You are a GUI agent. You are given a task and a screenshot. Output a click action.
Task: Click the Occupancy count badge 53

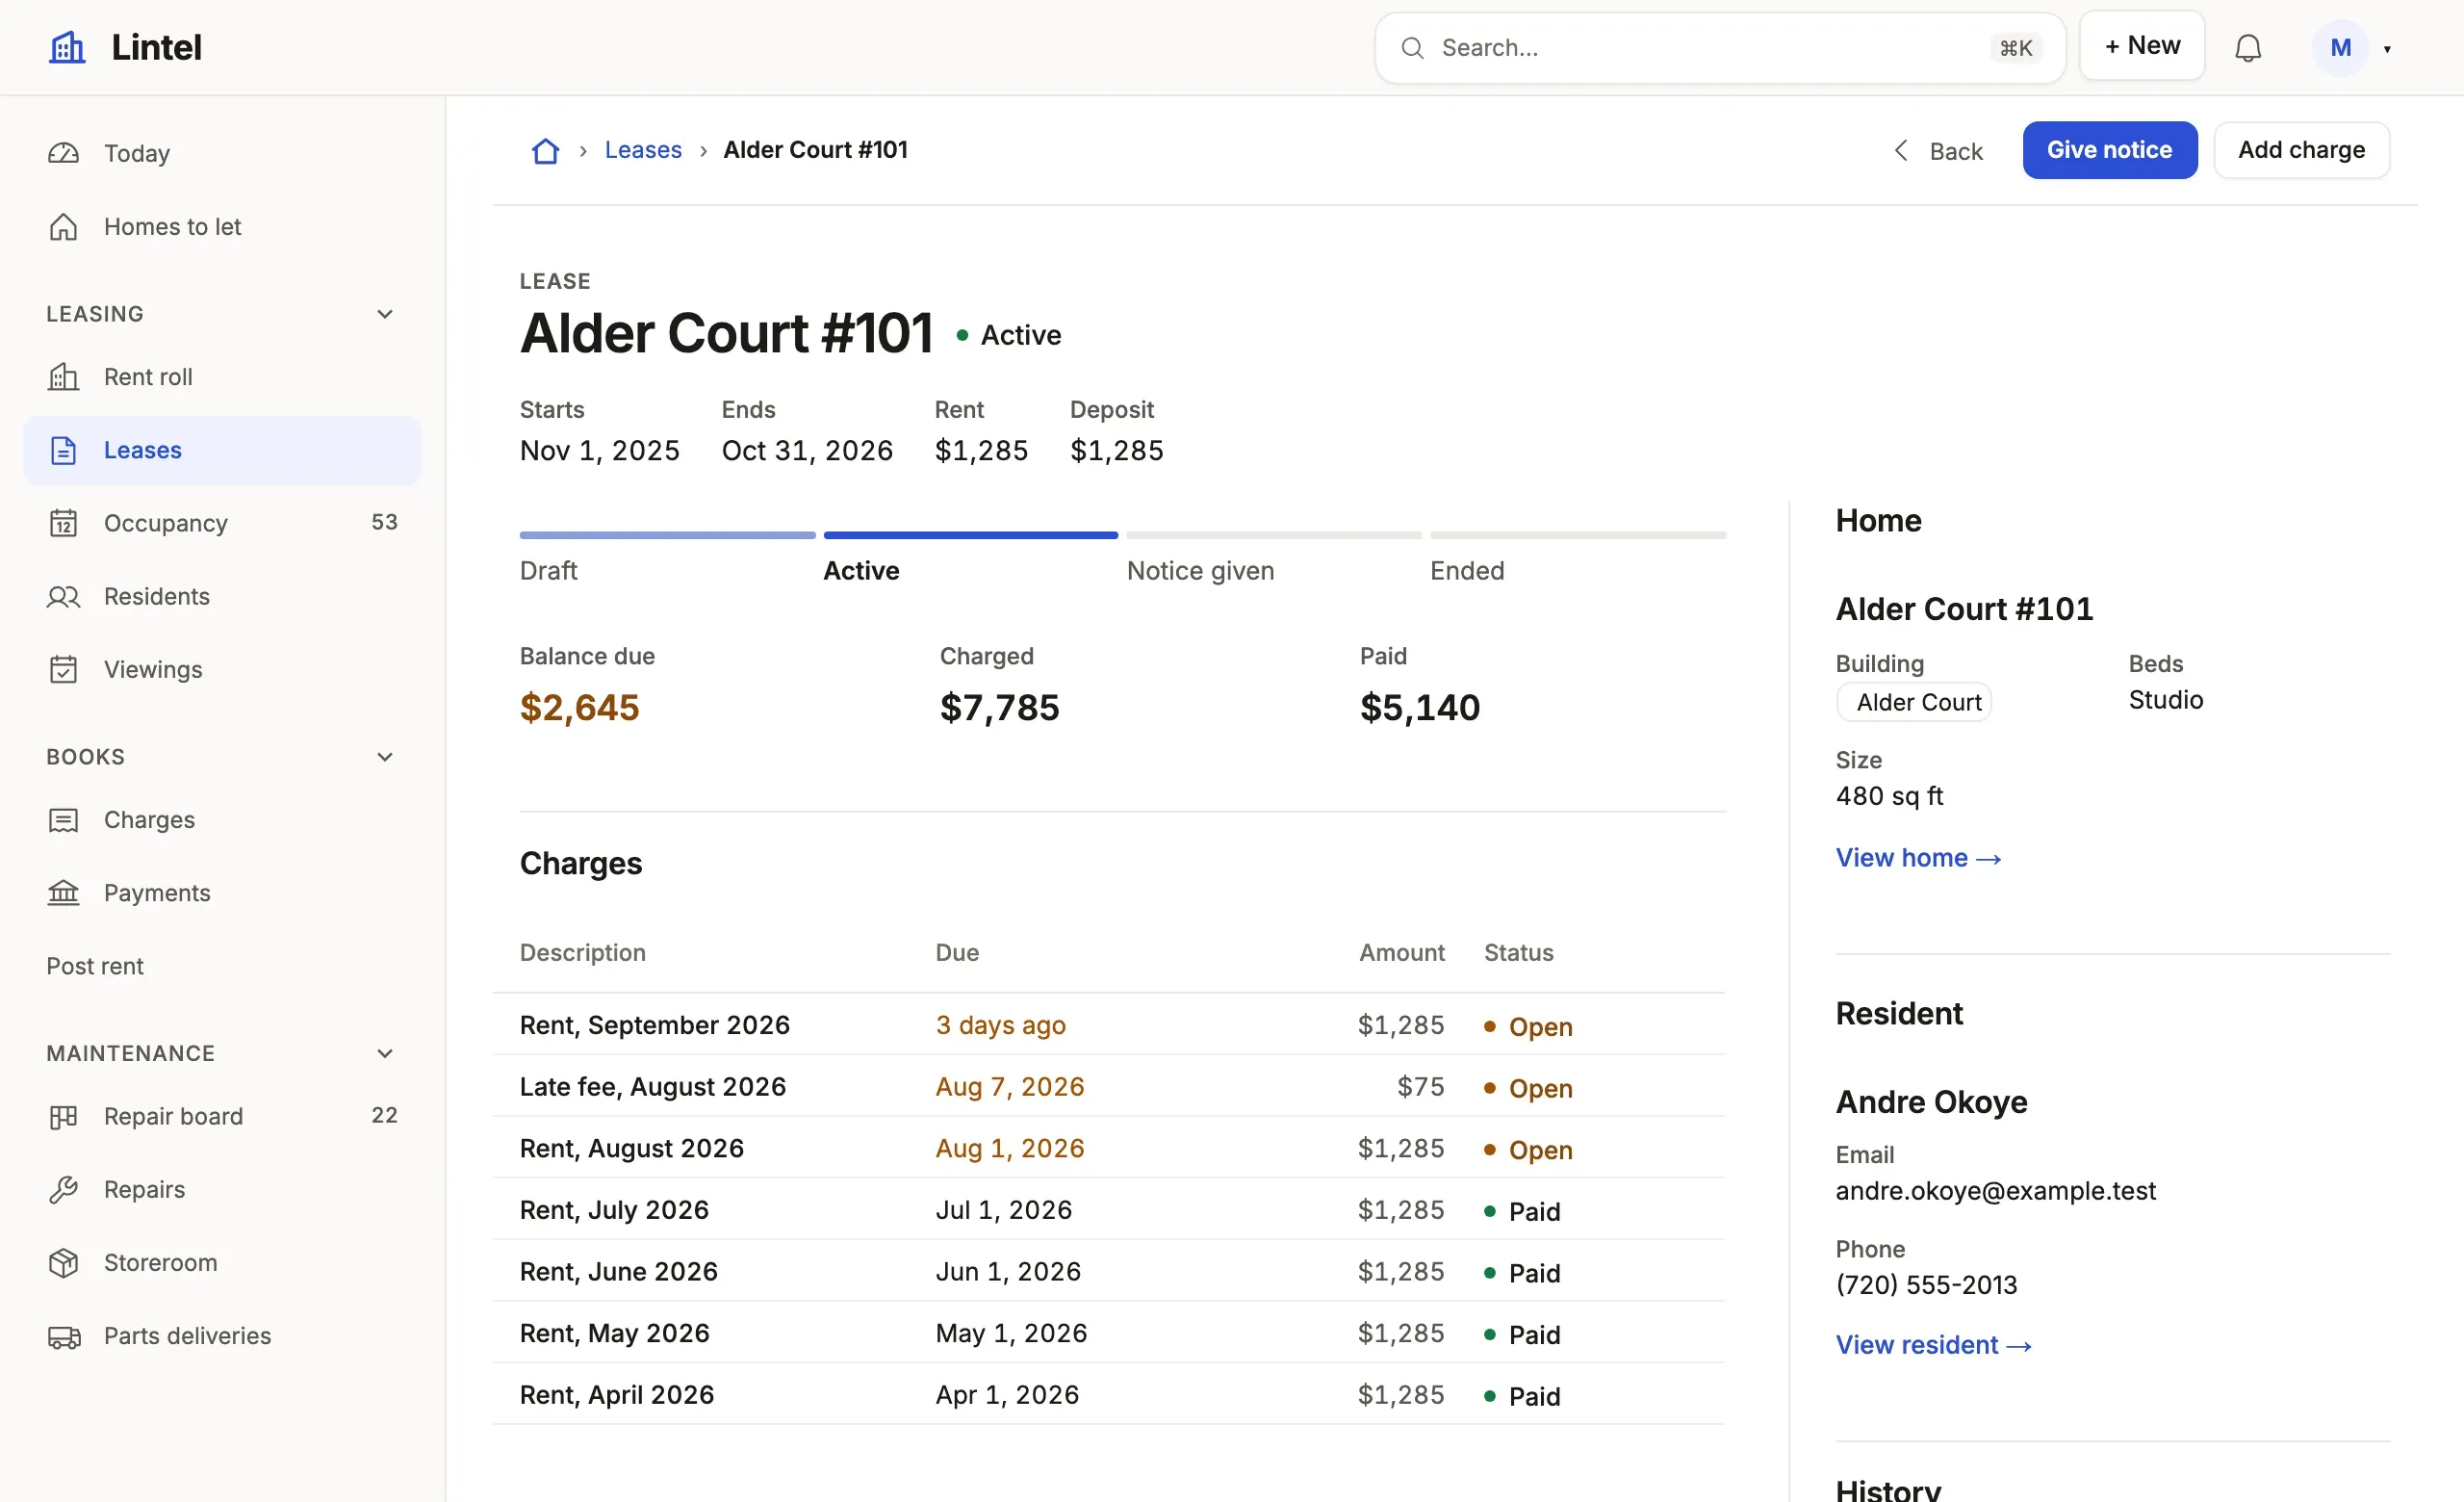pos(384,522)
